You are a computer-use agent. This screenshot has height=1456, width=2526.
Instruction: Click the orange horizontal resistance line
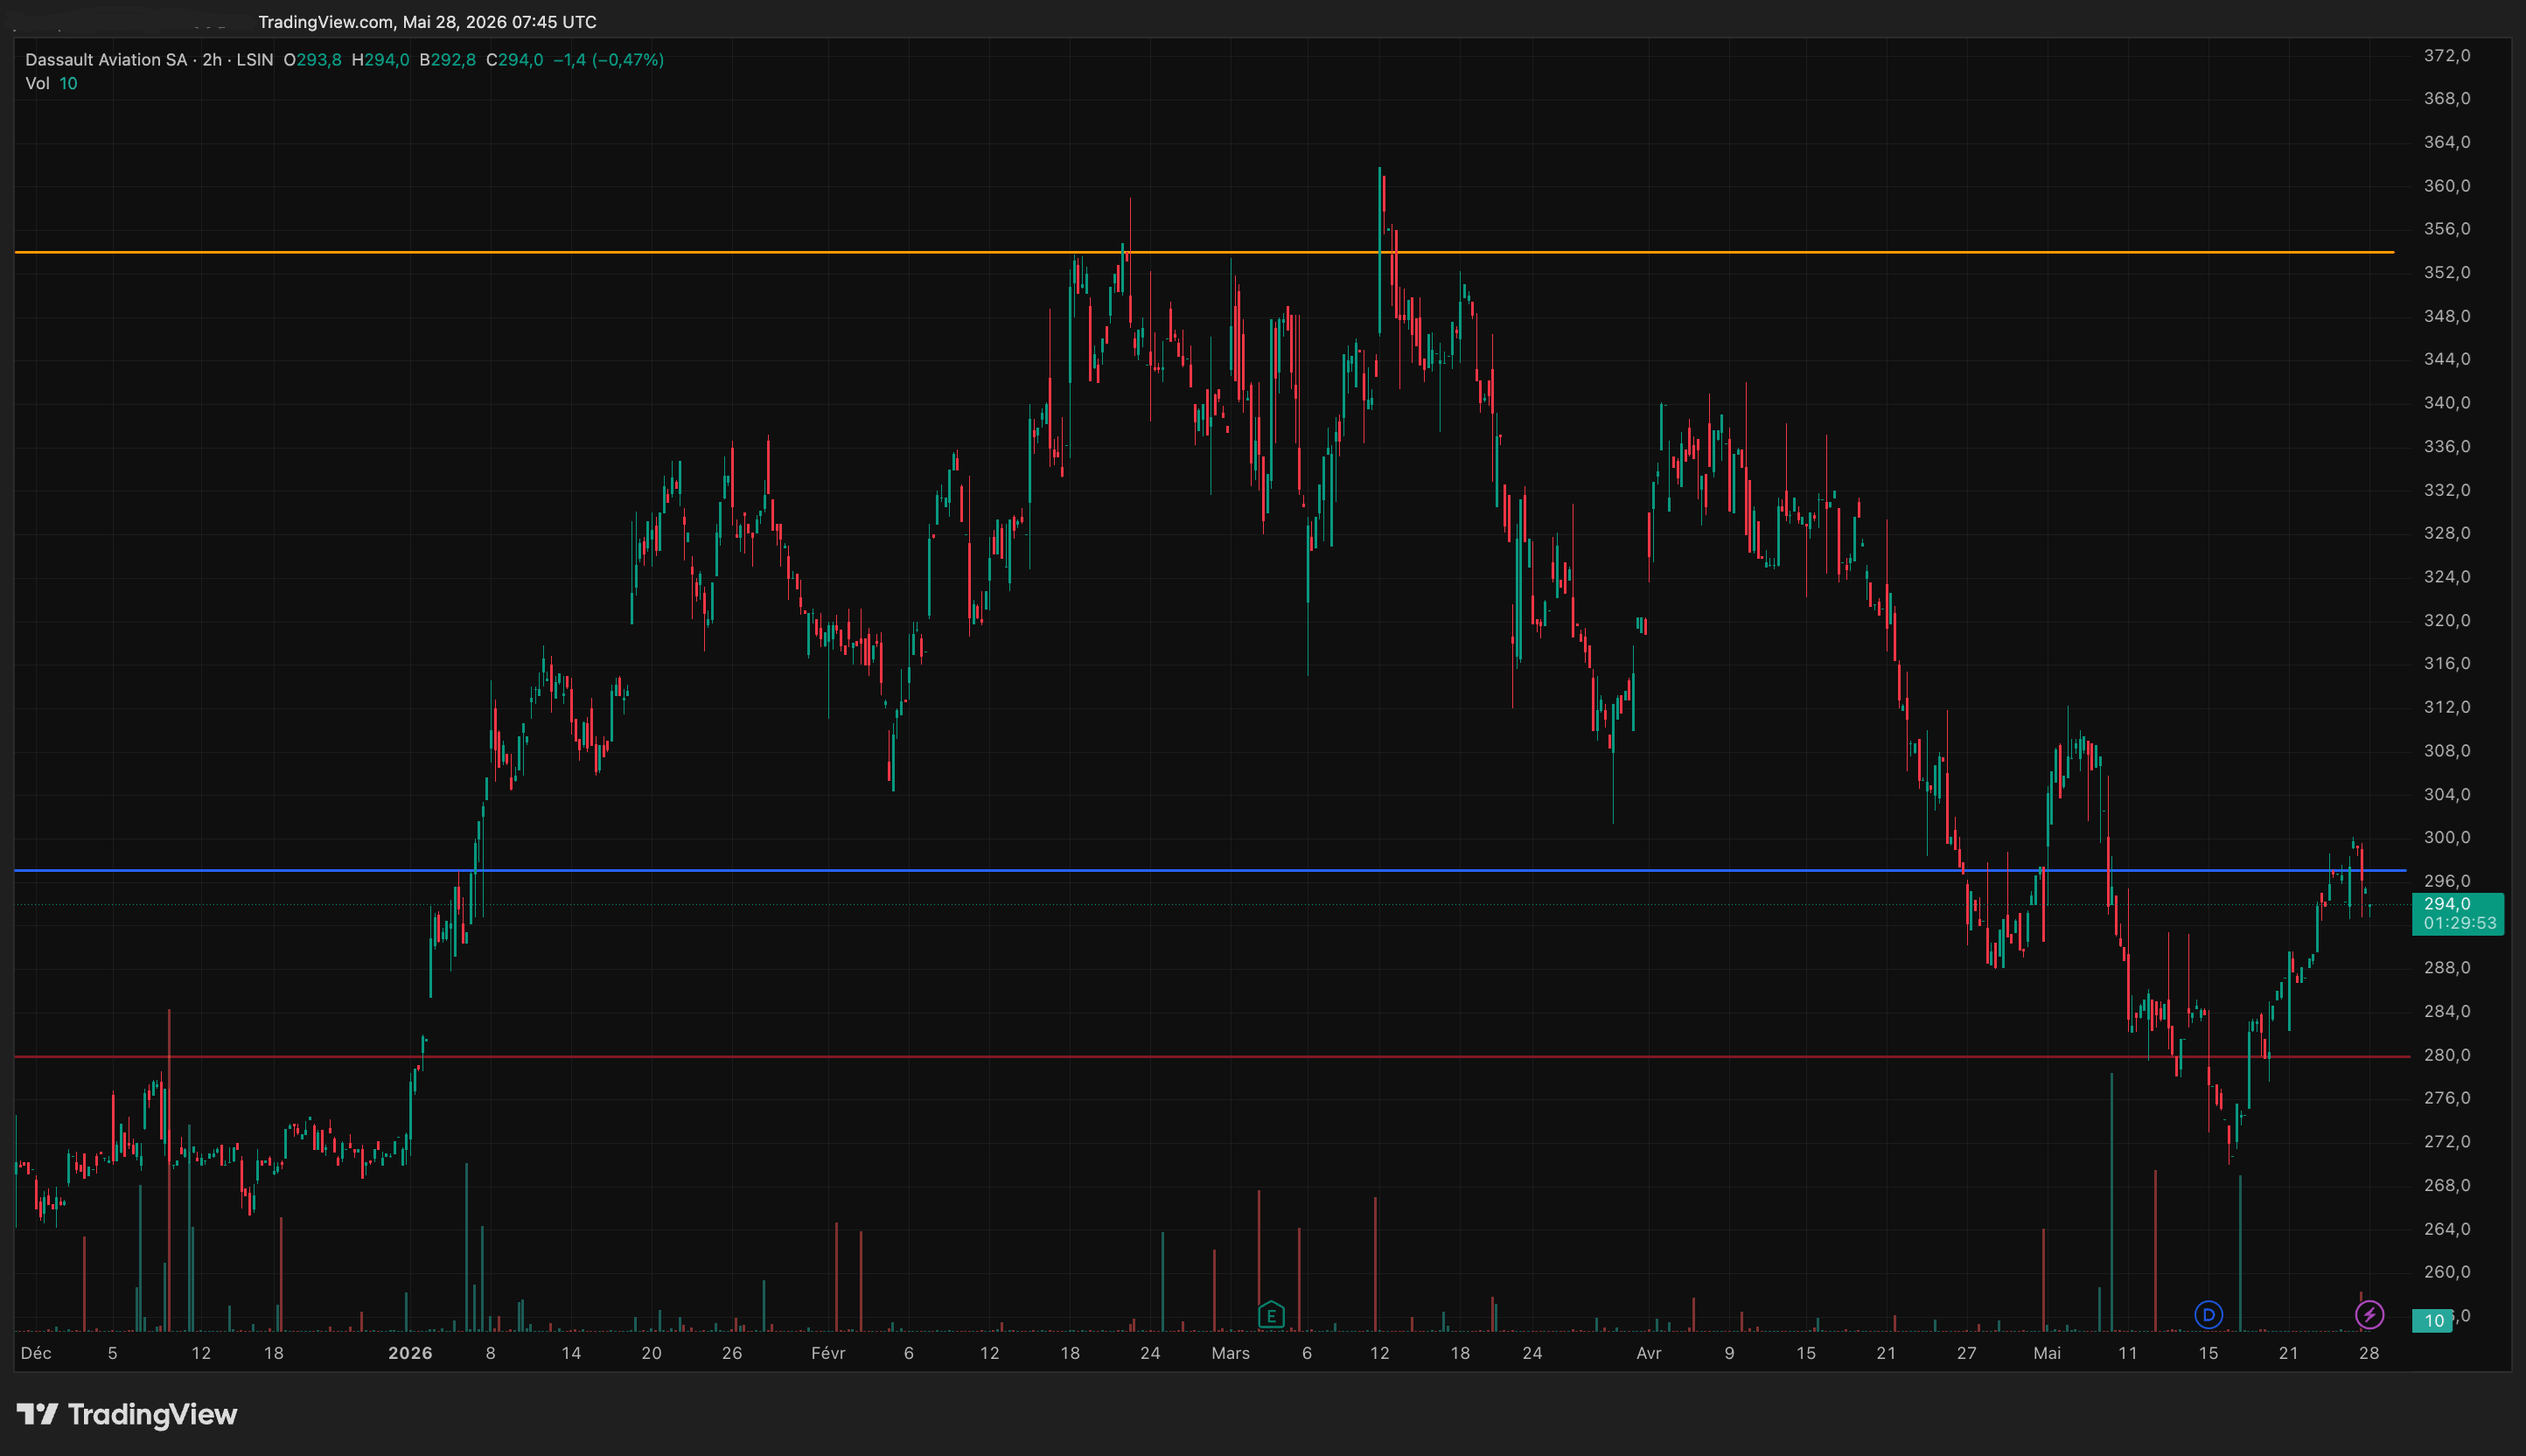pos(1204,252)
